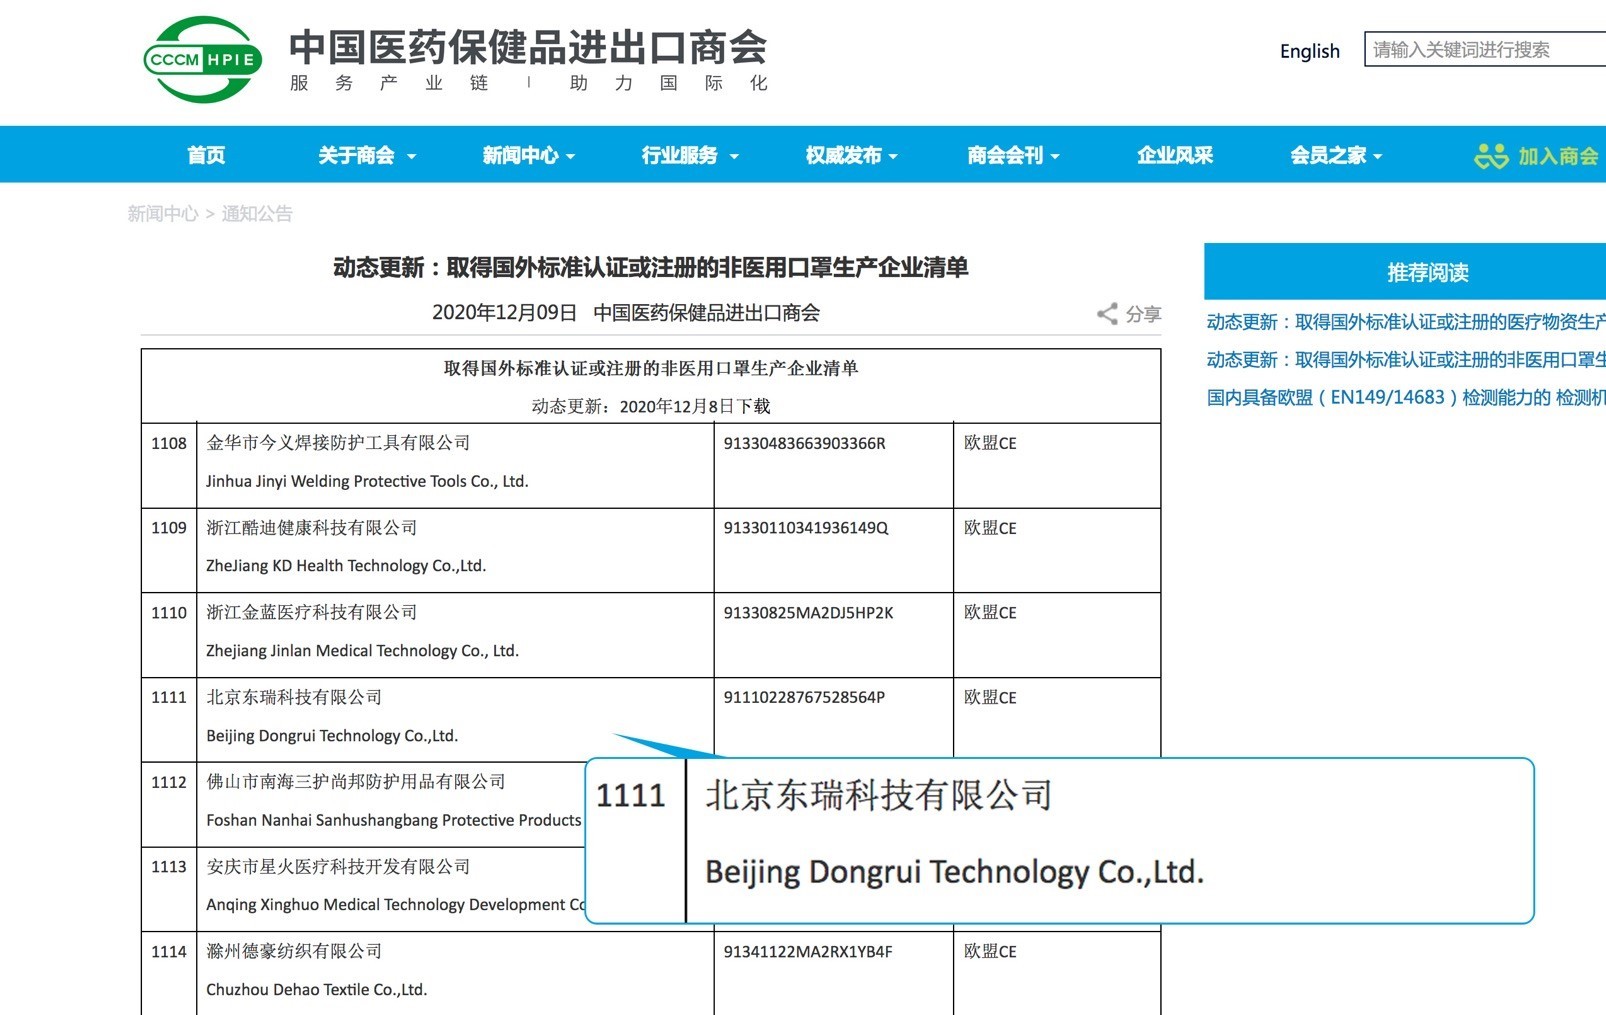Click code 91330110341936149Q
This screenshot has height=1015, width=1606.
point(806,528)
